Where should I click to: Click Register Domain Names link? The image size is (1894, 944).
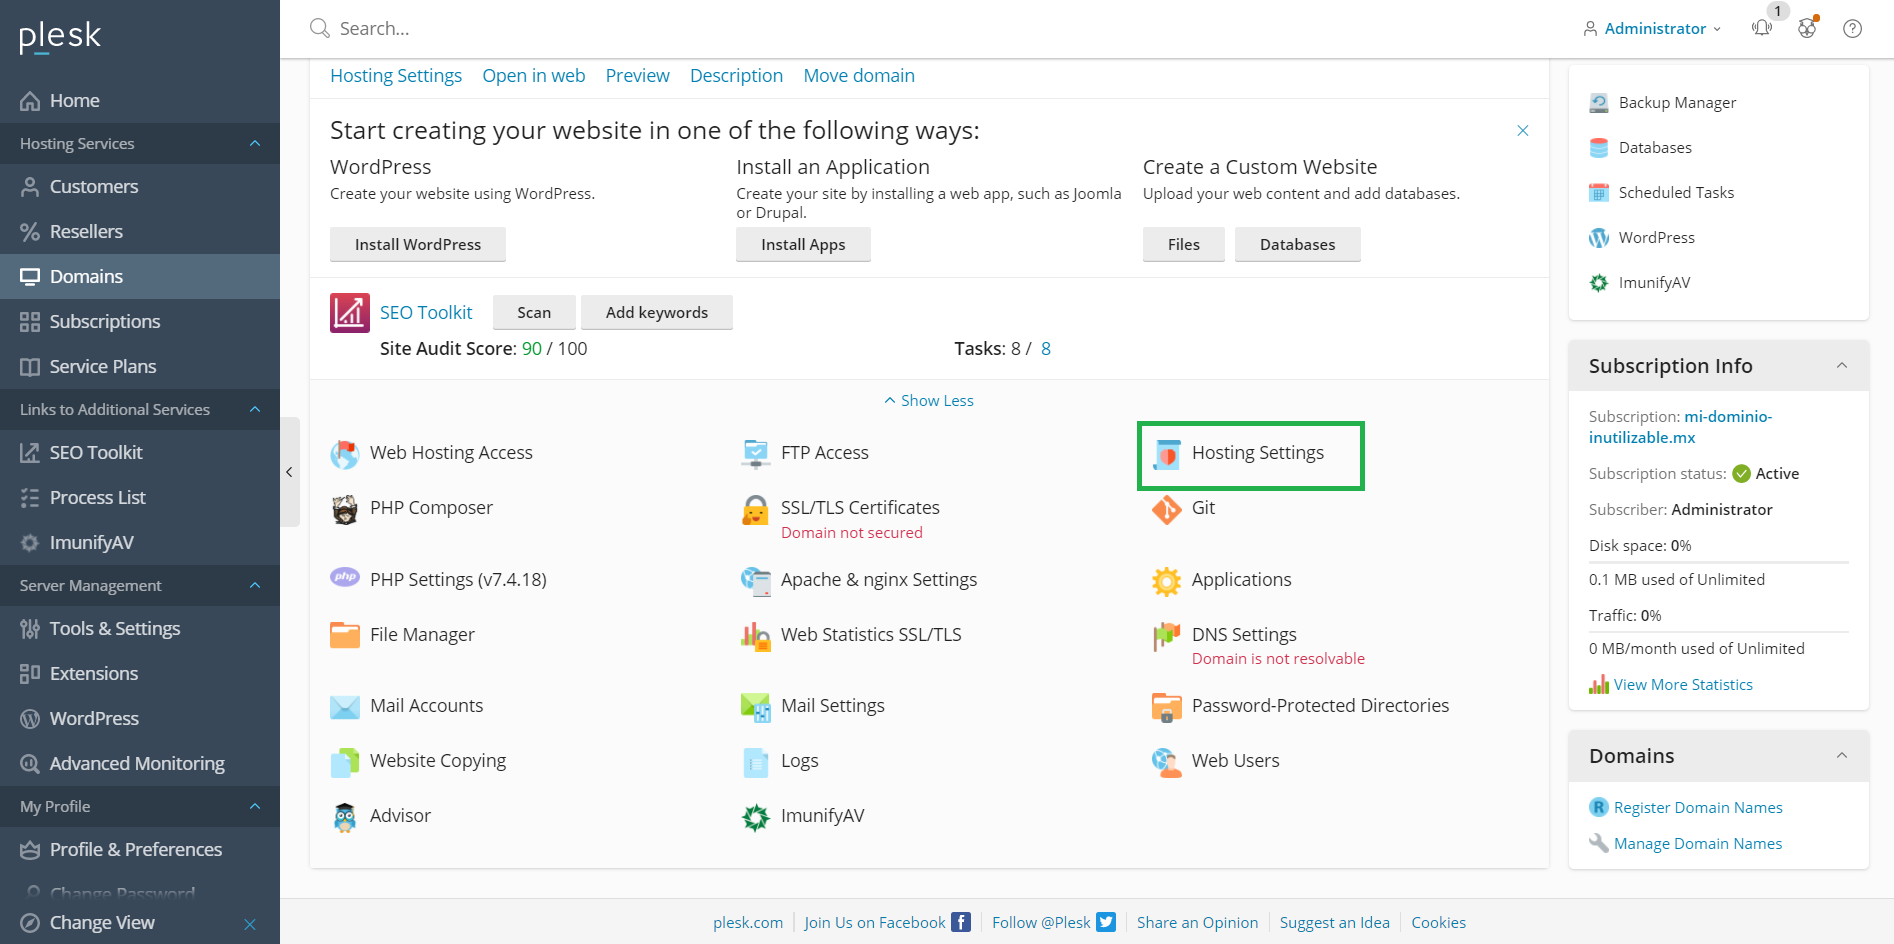1698,808
